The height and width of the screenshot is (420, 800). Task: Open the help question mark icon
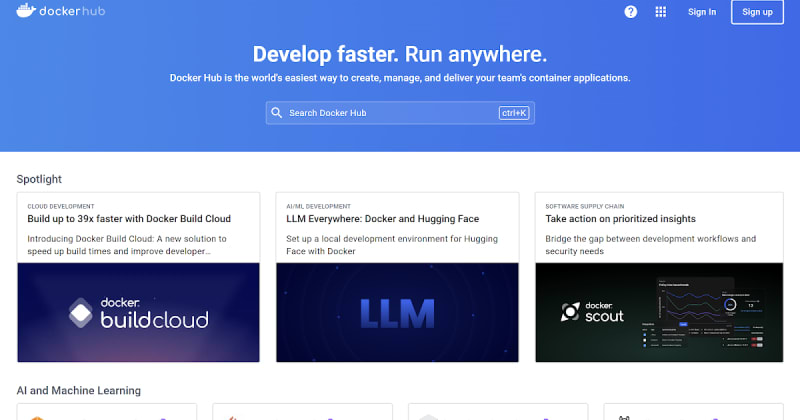[631, 12]
